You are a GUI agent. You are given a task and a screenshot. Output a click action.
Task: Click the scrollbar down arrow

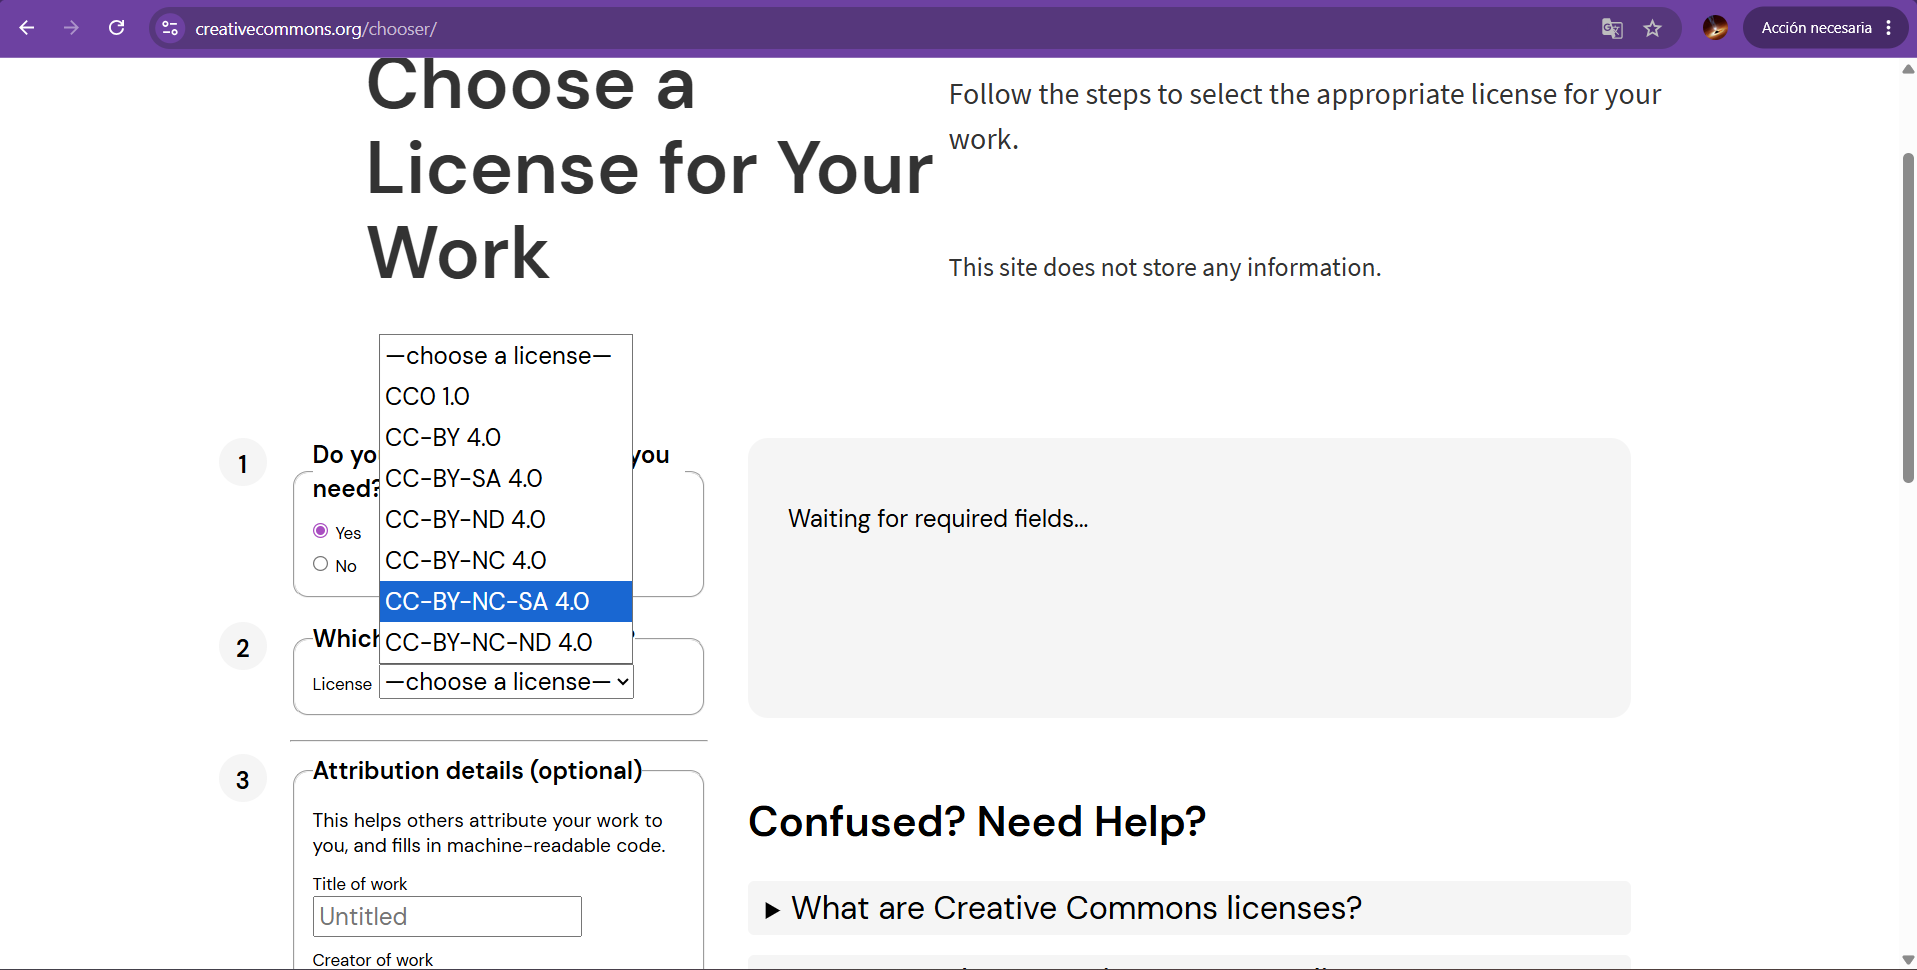[x=1908, y=960]
